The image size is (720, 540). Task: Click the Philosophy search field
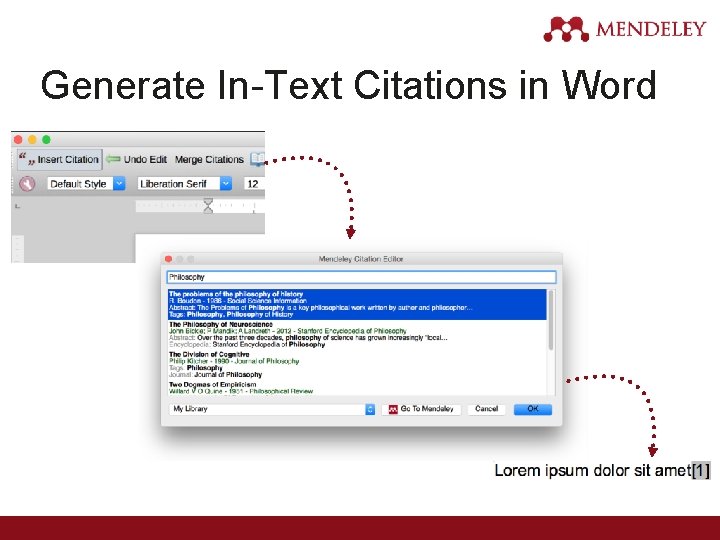[361, 277]
